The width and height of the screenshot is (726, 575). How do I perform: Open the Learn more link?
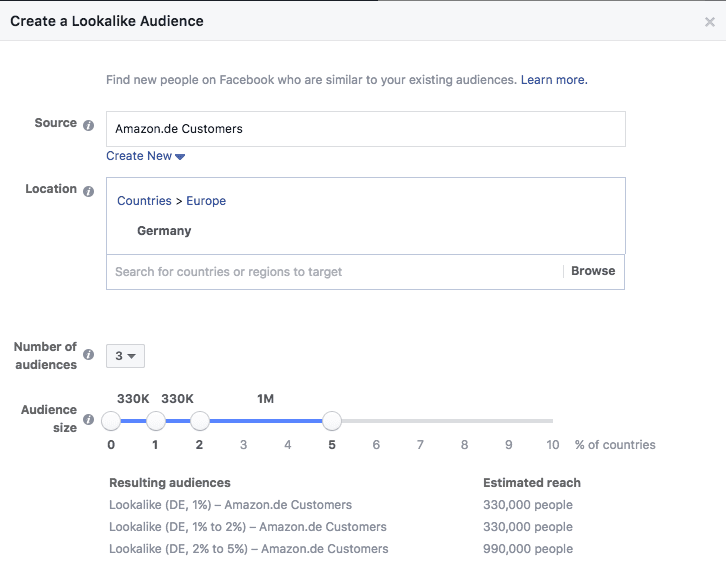(x=554, y=80)
